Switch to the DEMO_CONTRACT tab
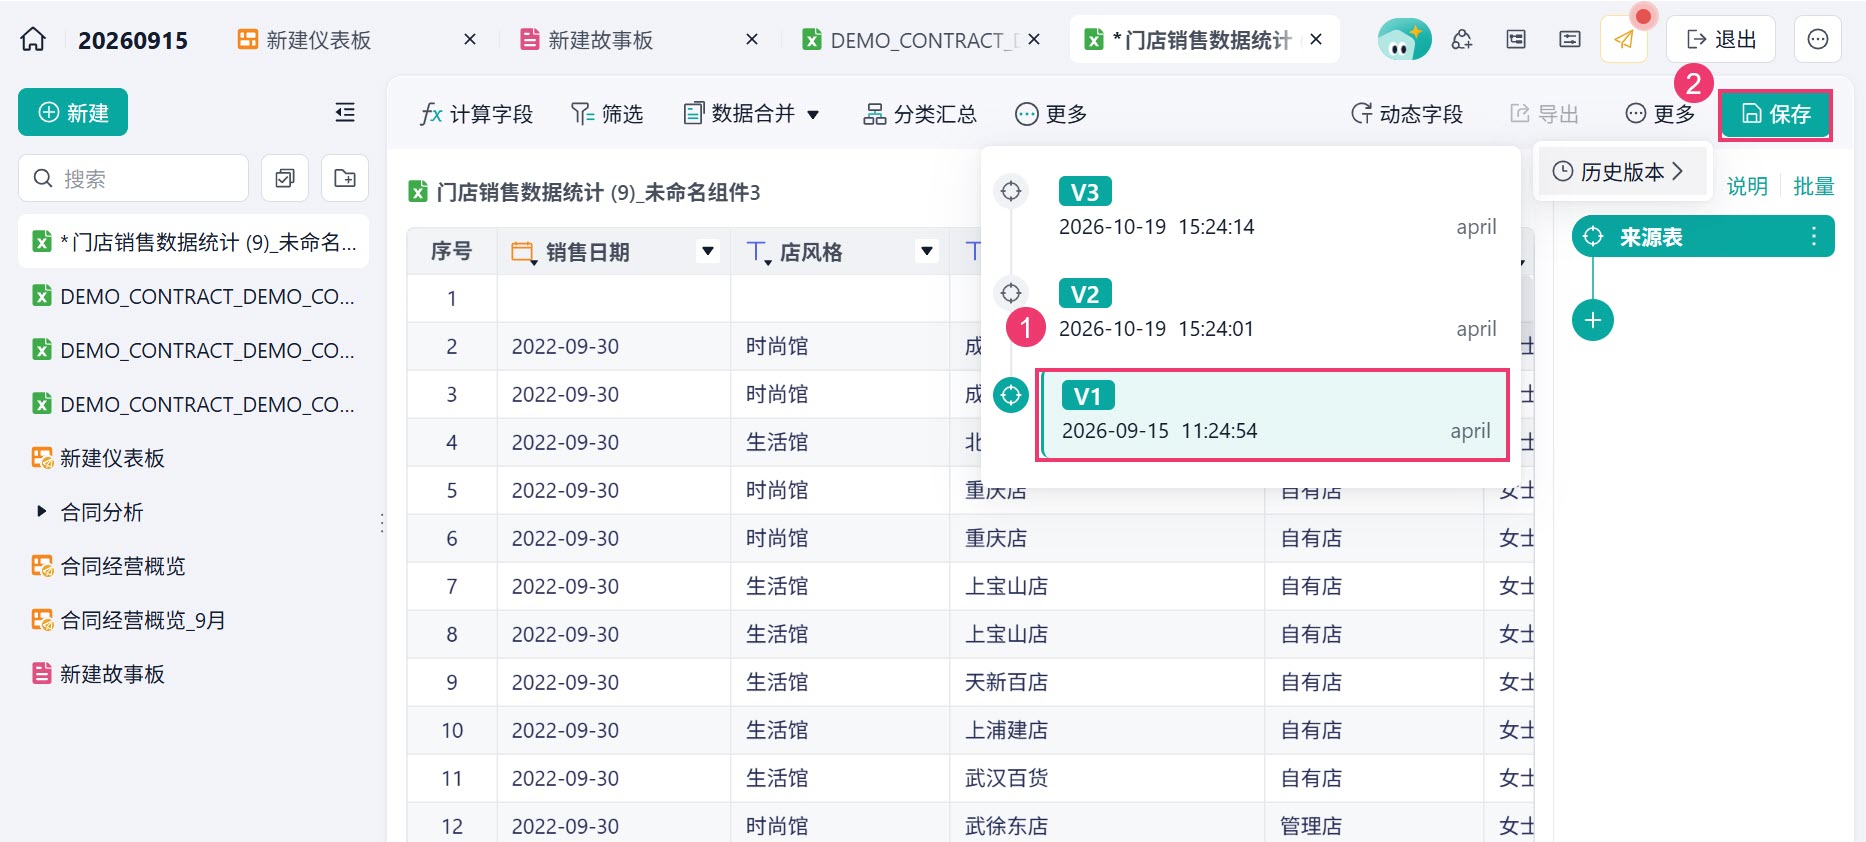This screenshot has height=842, width=1866. pyautogui.click(x=911, y=40)
